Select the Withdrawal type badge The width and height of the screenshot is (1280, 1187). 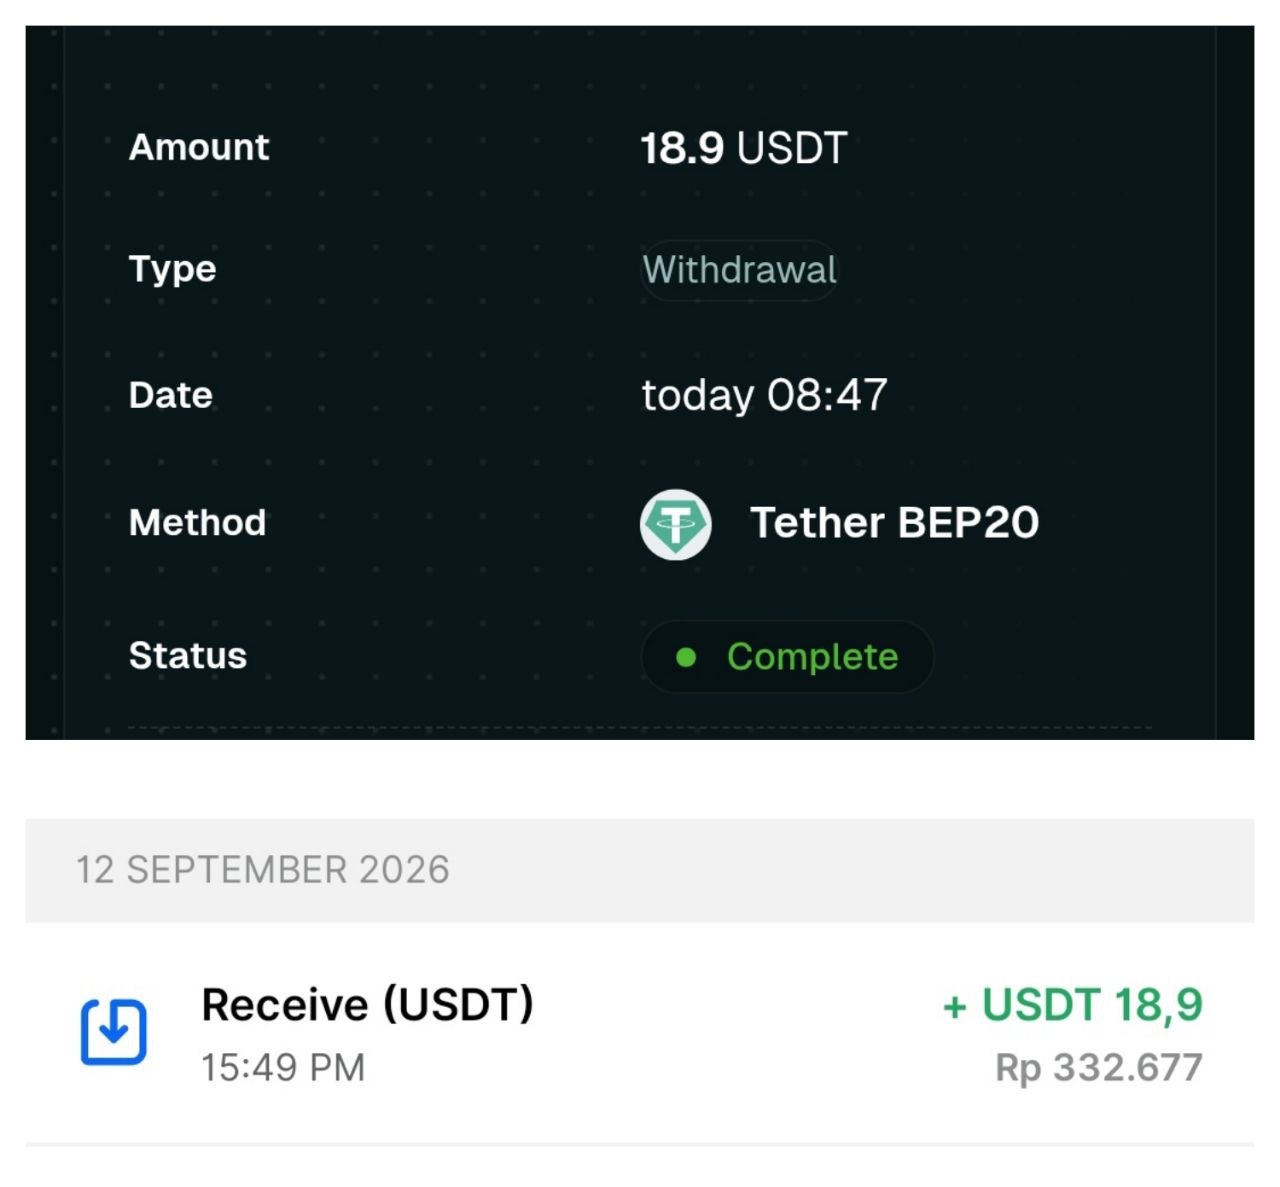tap(739, 270)
